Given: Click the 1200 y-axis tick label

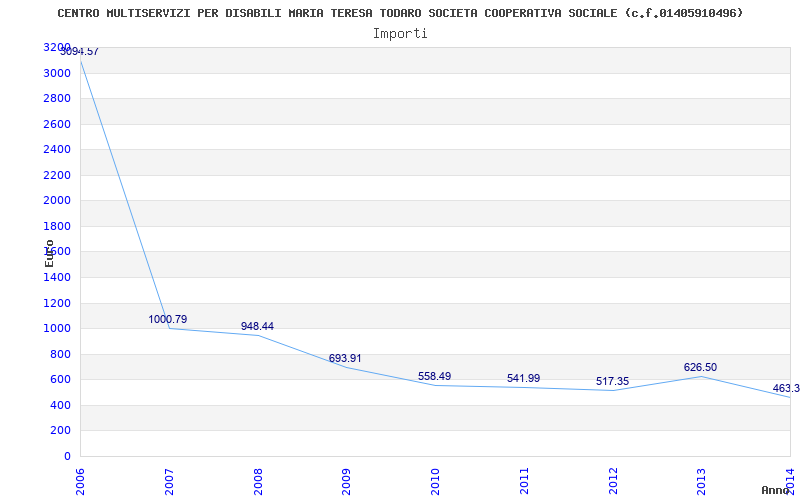Looking at the screenshot, I should click(57, 303).
